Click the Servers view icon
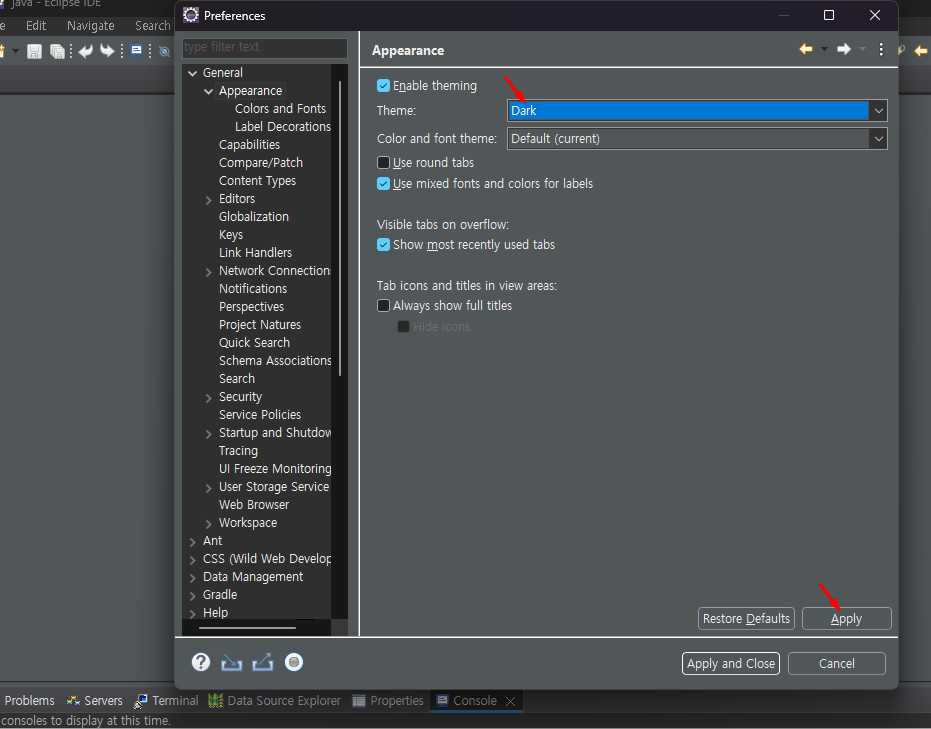The width and height of the screenshot is (931, 729). [x=74, y=701]
